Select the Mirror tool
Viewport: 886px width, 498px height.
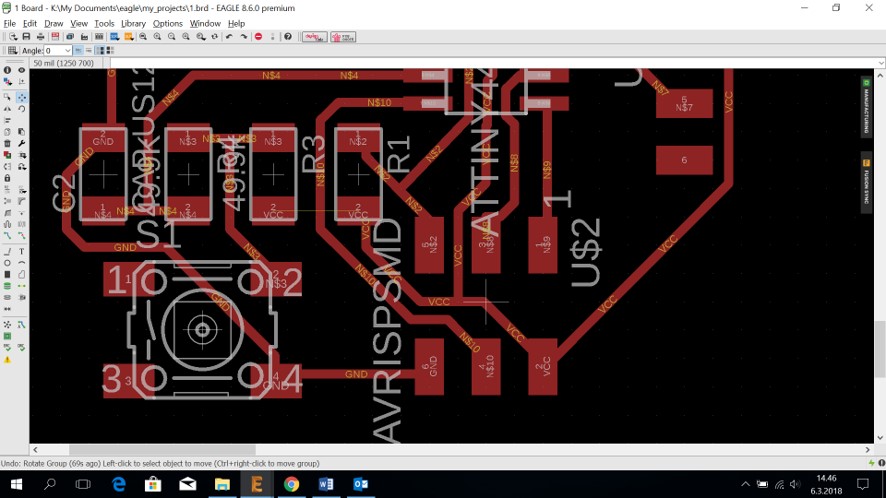pos(7,109)
